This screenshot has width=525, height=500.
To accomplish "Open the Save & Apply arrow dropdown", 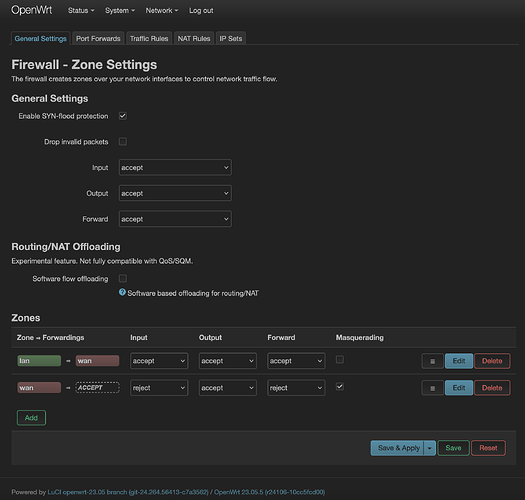I will click(x=430, y=448).
